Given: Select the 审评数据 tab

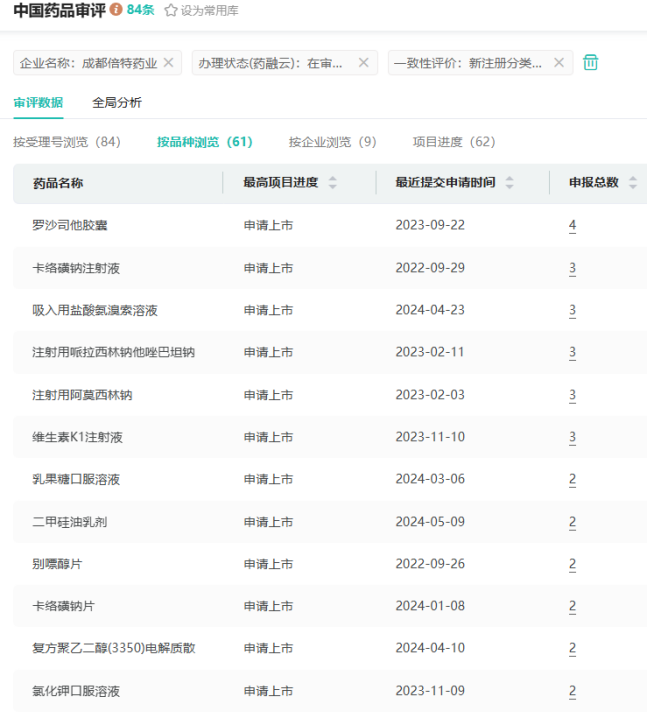Looking at the screenshot, I should coord(38,102).
